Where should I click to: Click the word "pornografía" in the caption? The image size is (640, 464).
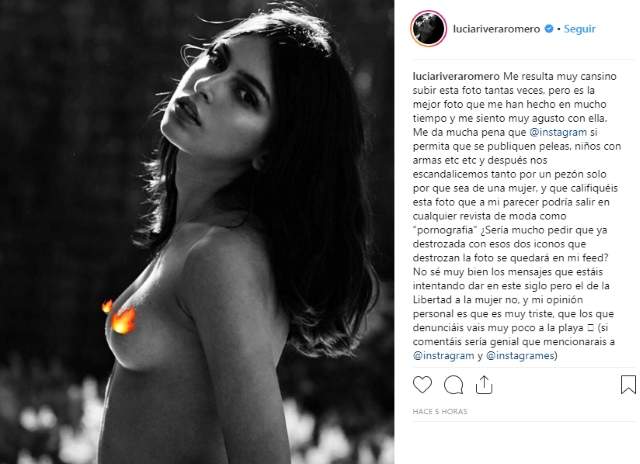point(445,230)
